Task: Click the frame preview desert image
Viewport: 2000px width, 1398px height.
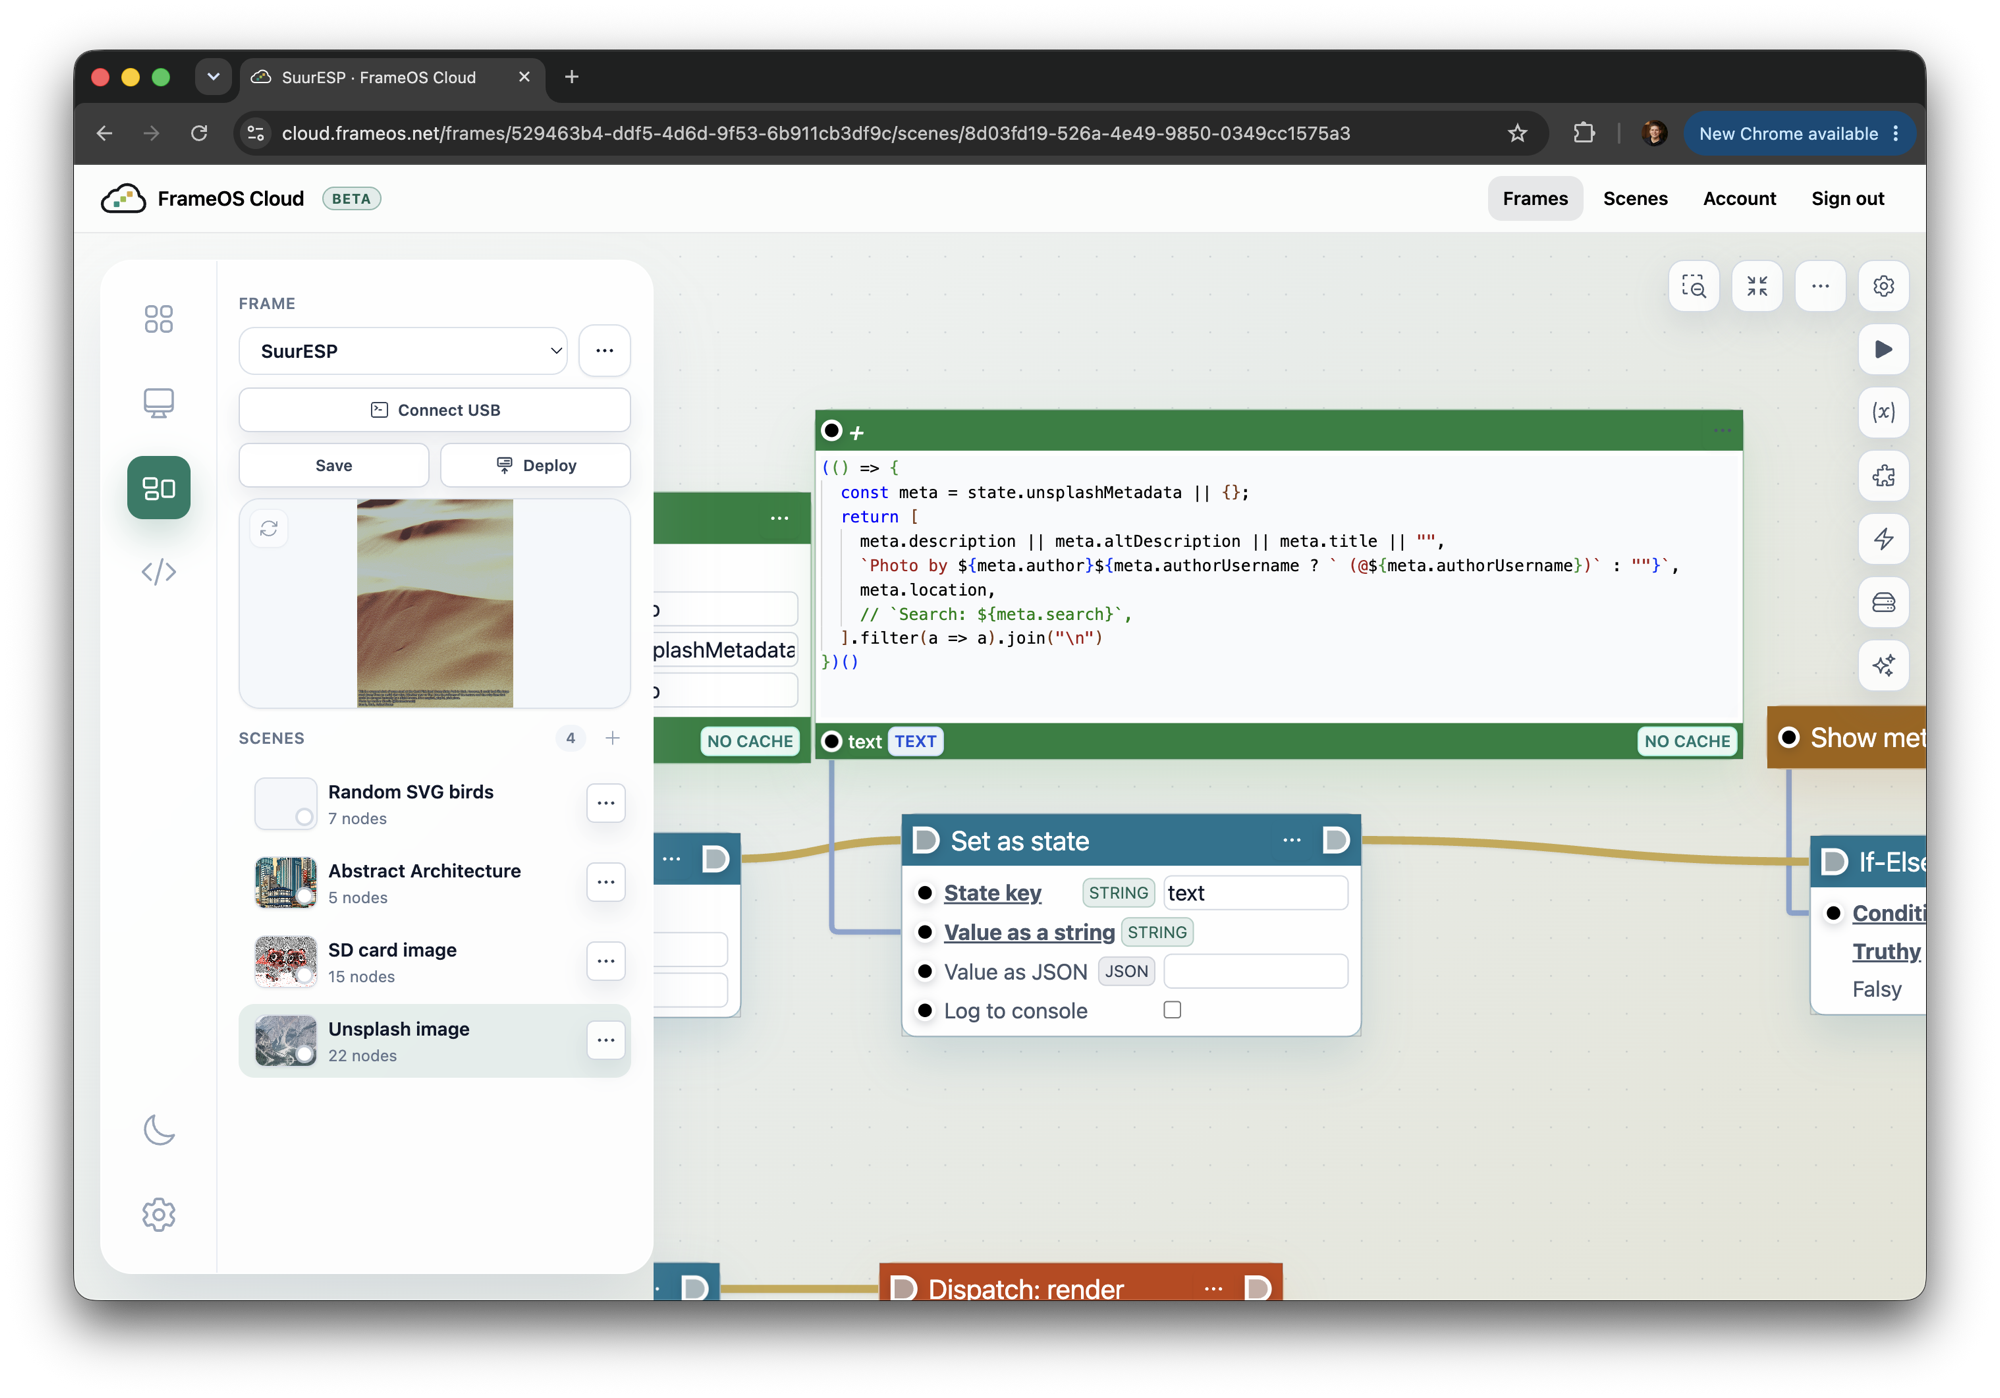Action: click(x=435, y=604)
